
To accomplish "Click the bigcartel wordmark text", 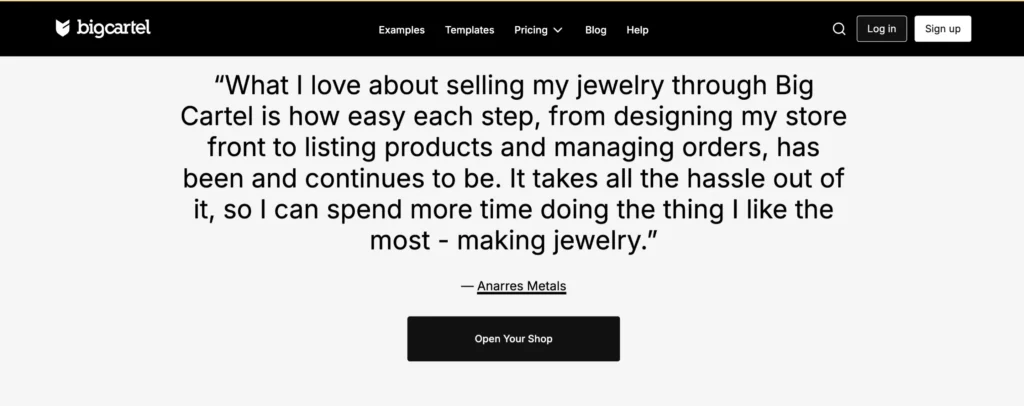I will pos(114,28).
